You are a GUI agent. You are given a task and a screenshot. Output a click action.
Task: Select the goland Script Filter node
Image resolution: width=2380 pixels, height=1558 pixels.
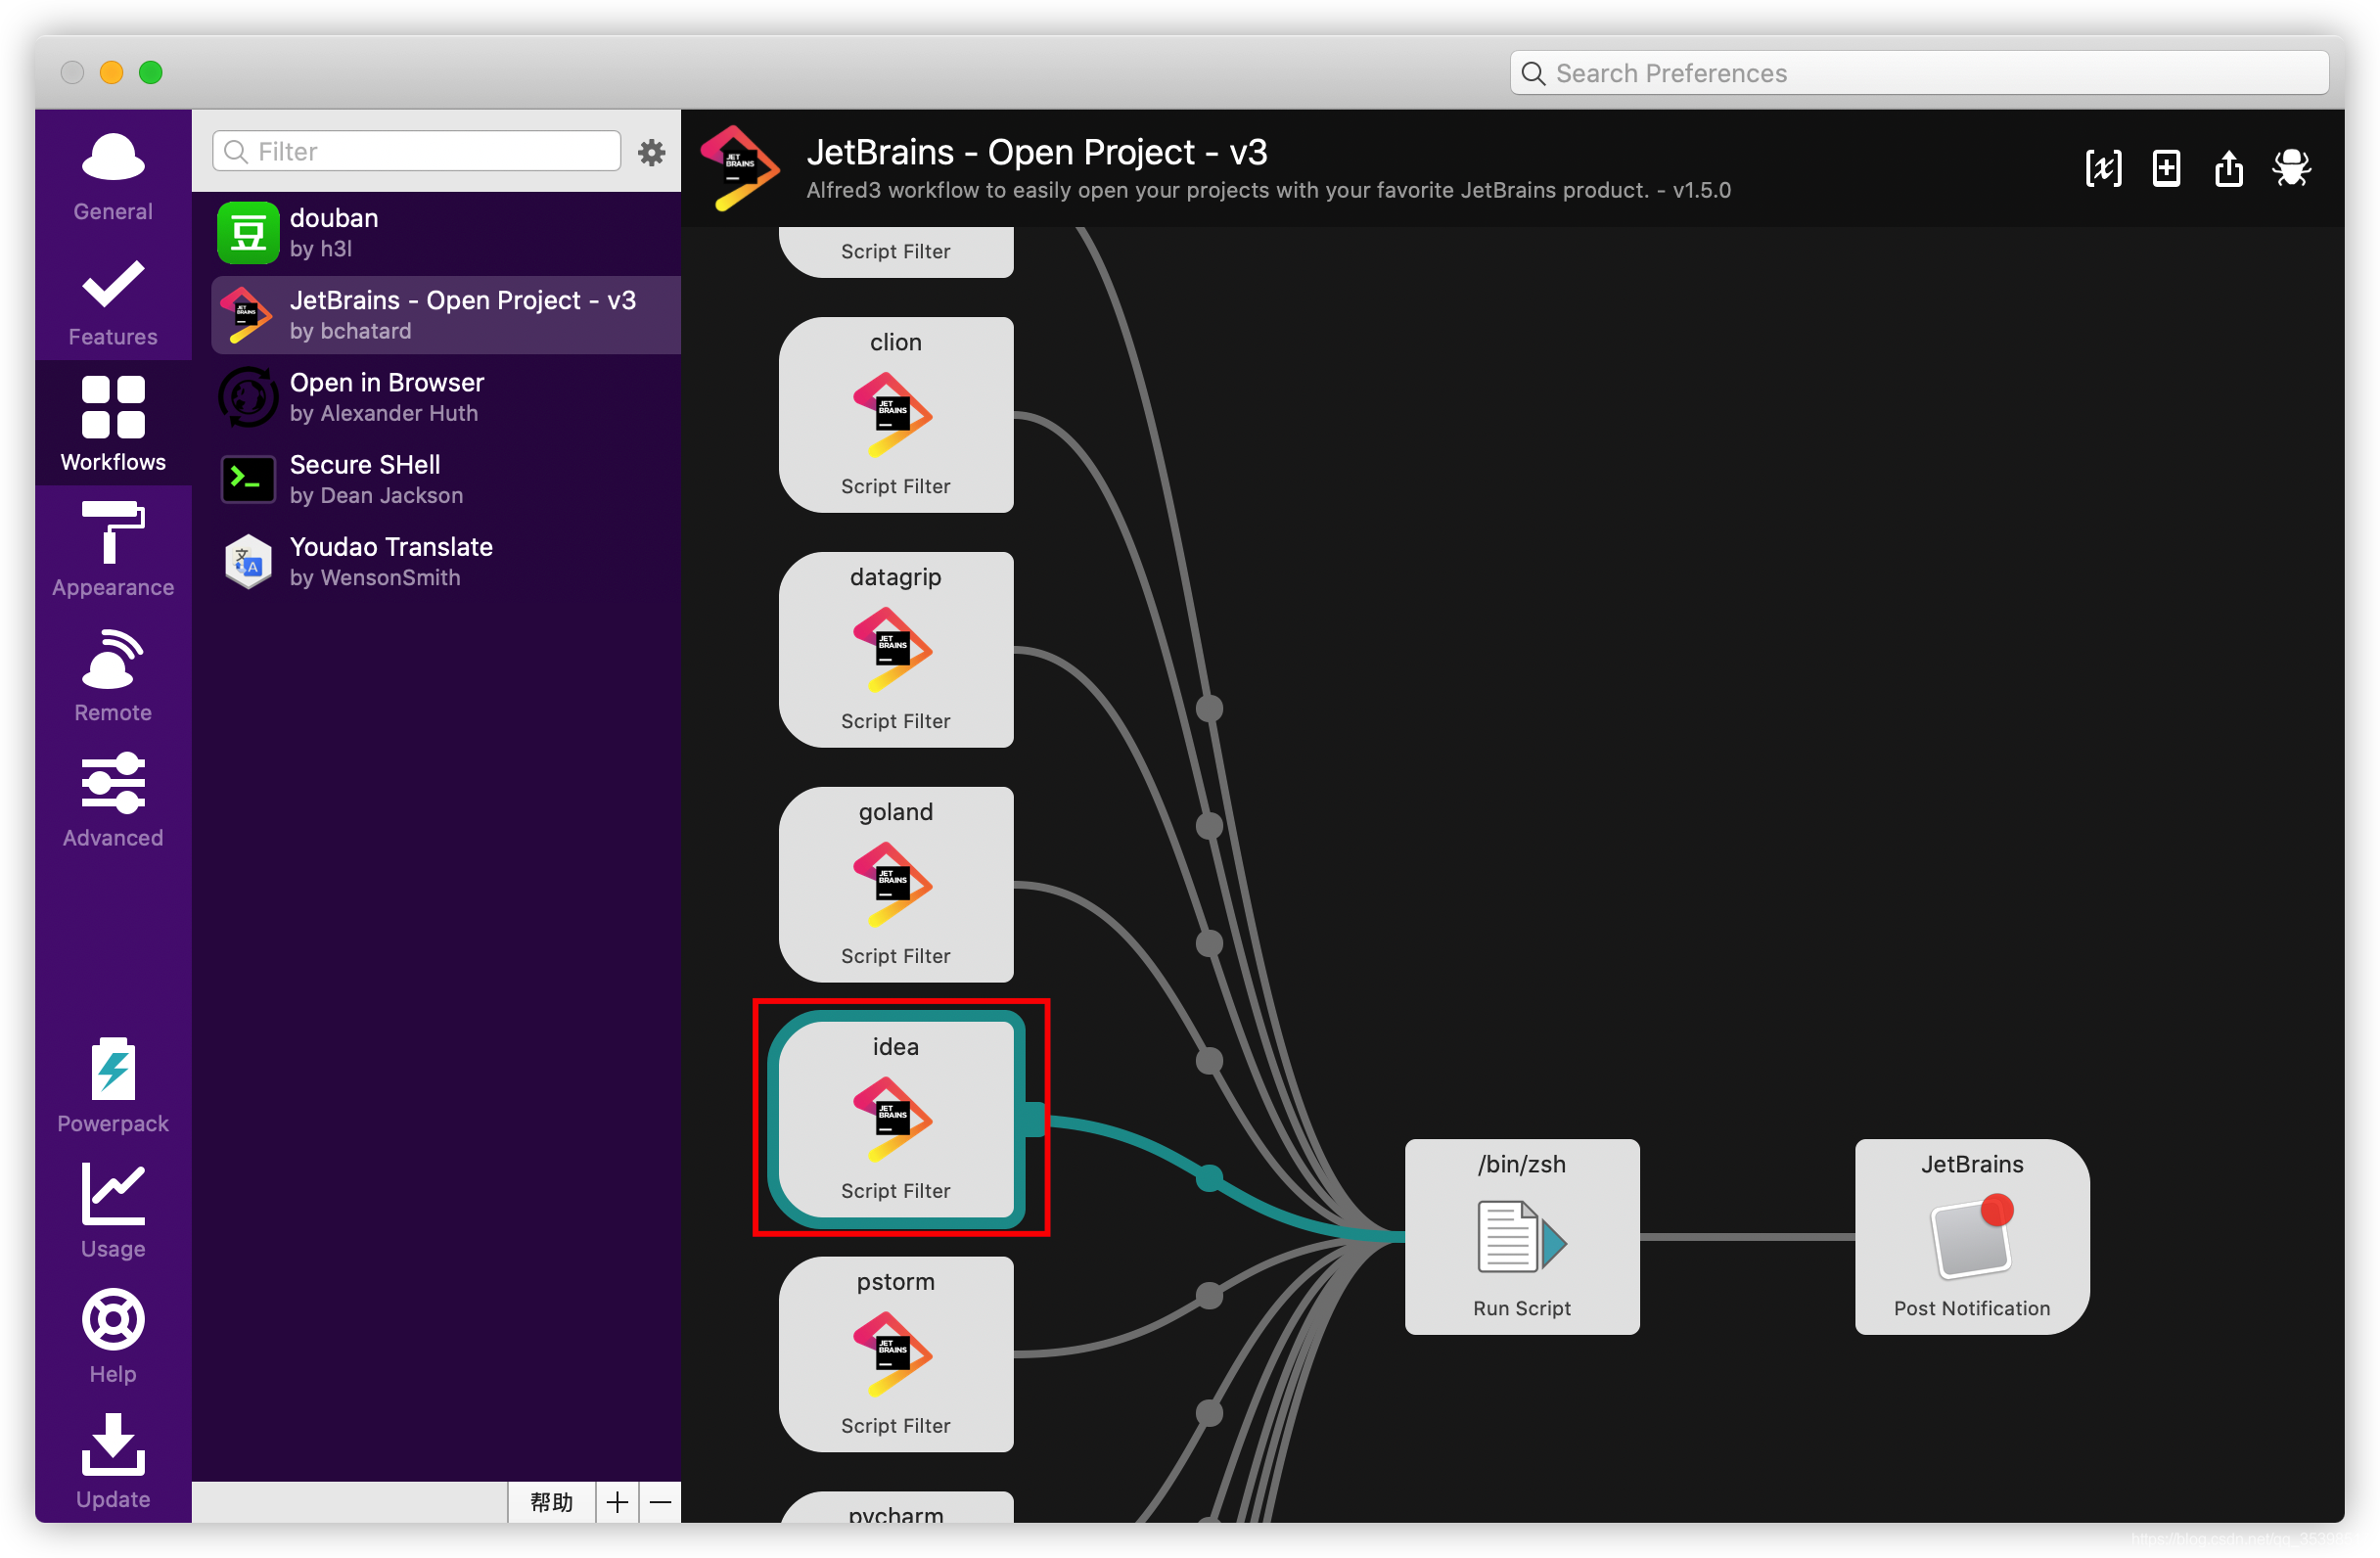(x=896, y=885)
